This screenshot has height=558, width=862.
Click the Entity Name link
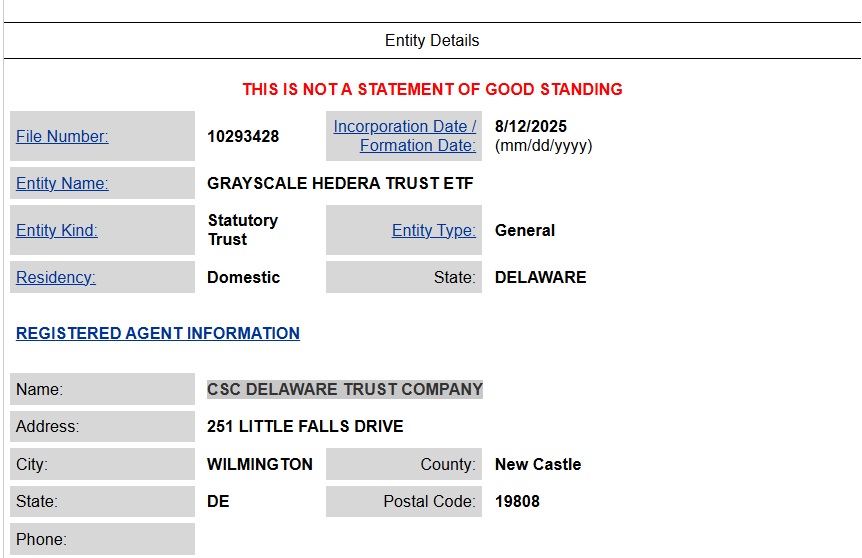point(62,184)
